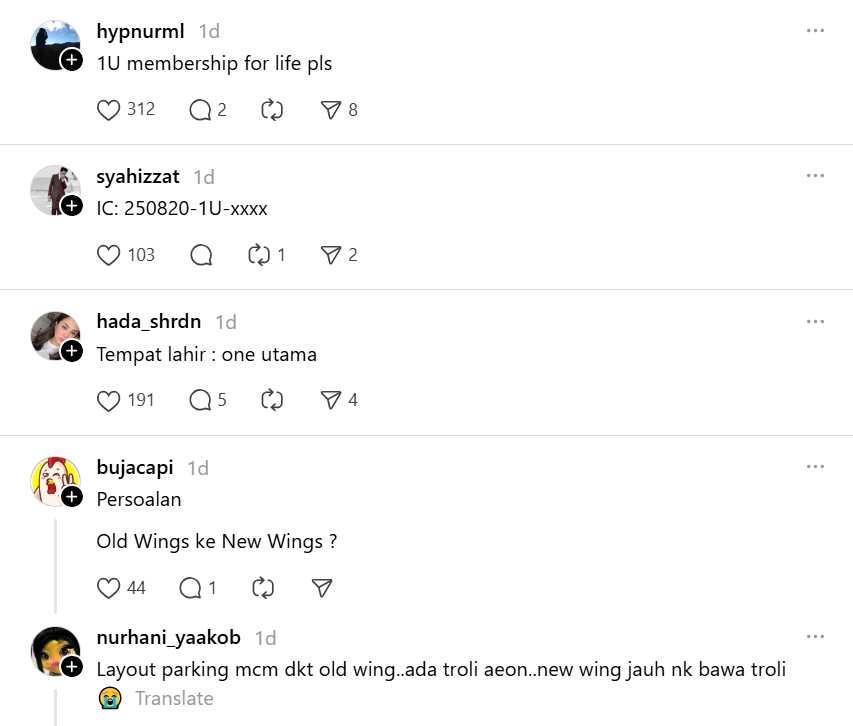Translate nurhani_yaakob's reply
Image resolution: width=853 pixels, height=726 pixels.
(x=174, y=699)
